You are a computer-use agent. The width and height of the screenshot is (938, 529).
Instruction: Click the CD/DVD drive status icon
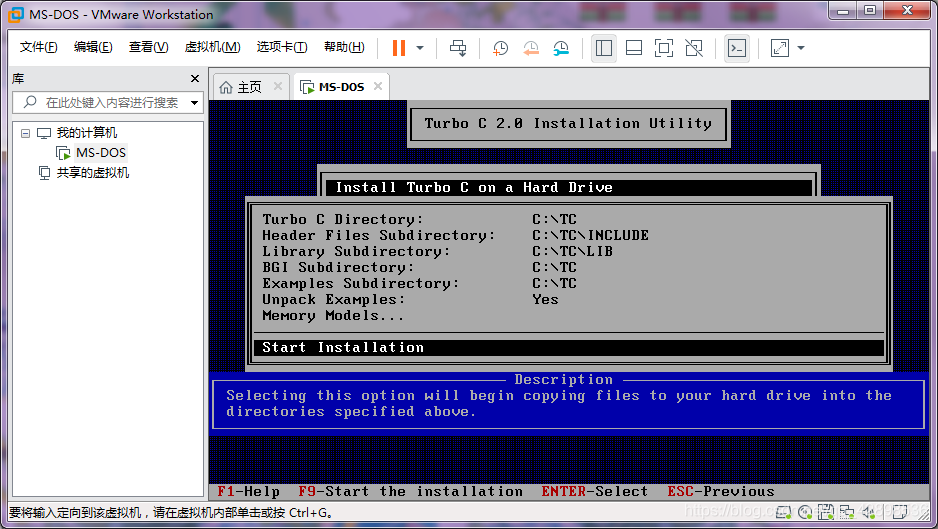(x=805, y=512)
